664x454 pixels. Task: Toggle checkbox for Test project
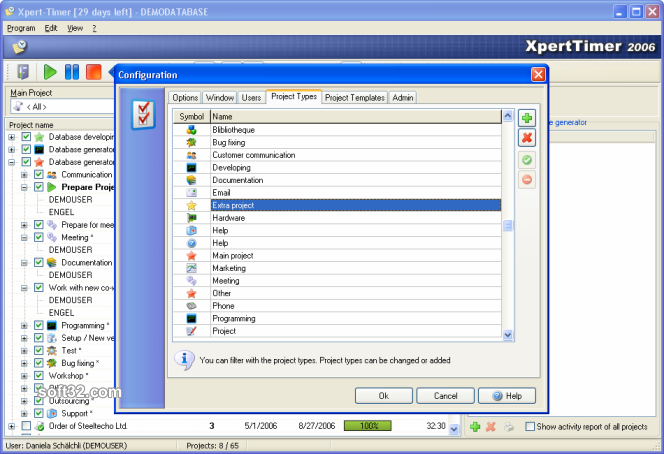[x=39, y=351]
